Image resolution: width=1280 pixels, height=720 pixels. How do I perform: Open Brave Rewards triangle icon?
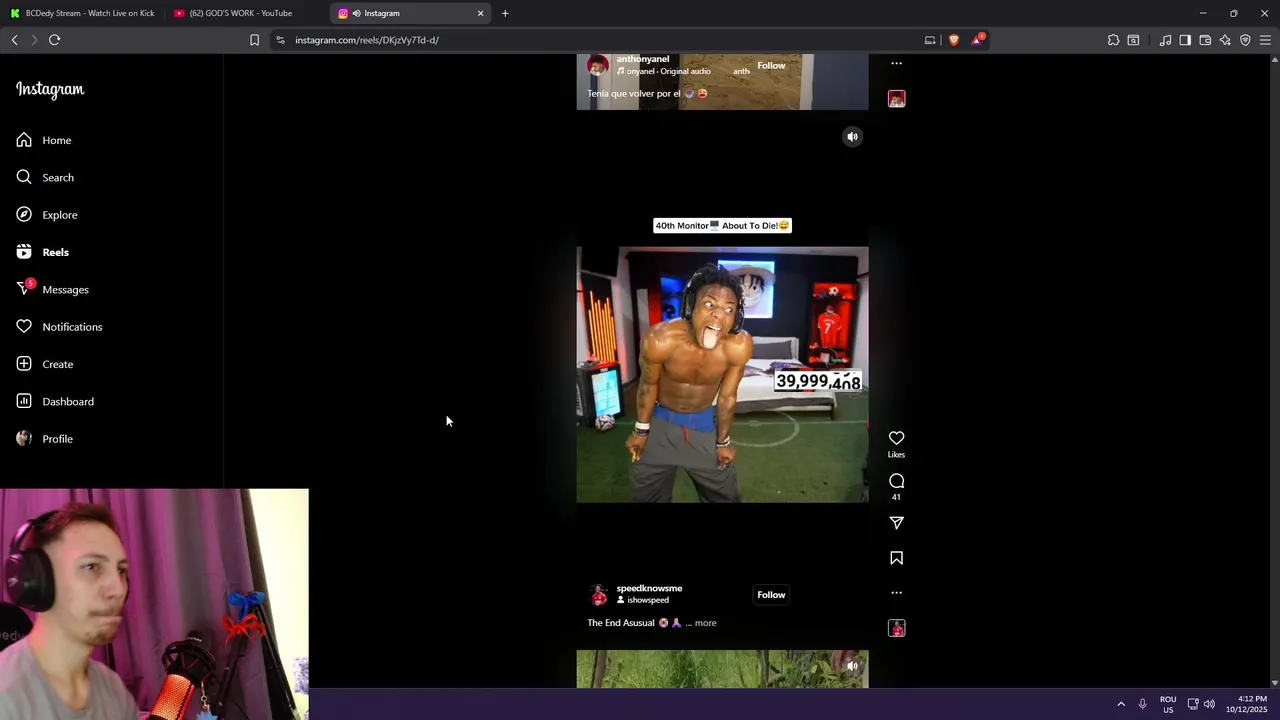click(x=977, y=40)
